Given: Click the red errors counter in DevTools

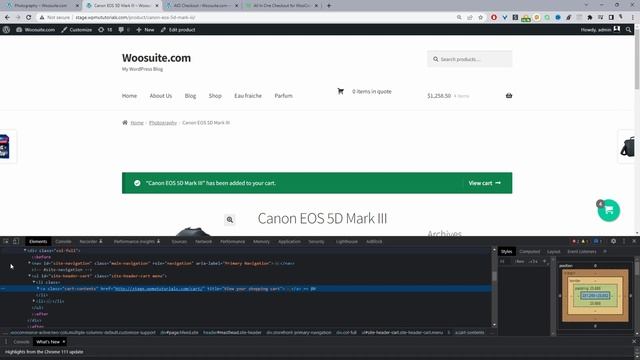Looking at the screenshot, I should pos(576,241).
